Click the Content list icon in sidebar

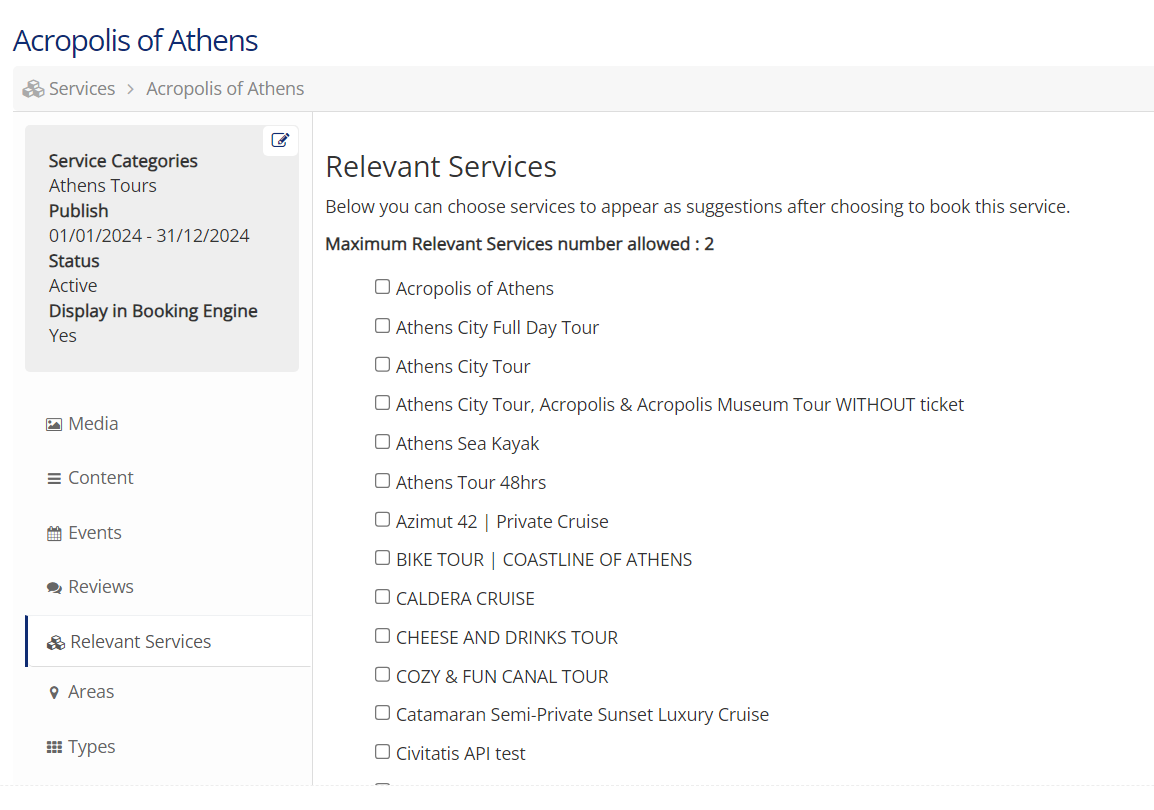coord(54,479)
